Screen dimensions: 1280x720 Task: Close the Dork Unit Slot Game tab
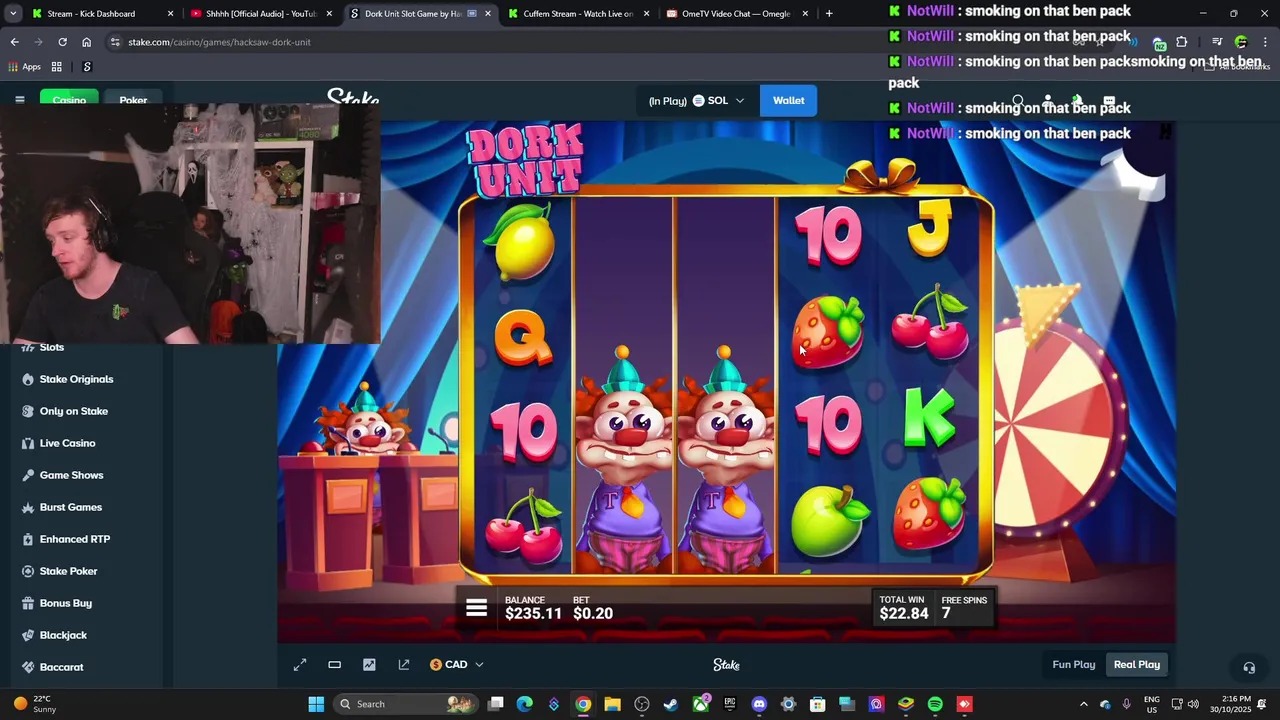click(488, 14)
